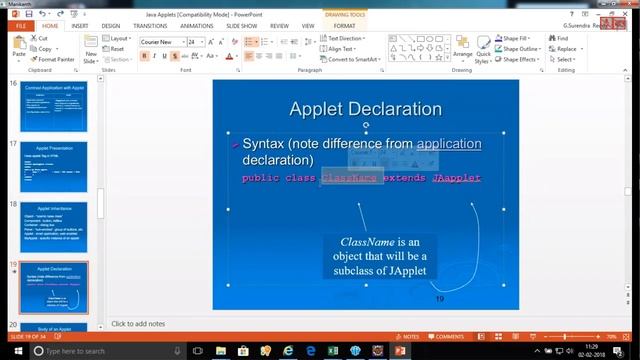Image resolution: width=640 pixels, height=360 pixels.
Task: Center the text
Action: (x=259, y=56)
